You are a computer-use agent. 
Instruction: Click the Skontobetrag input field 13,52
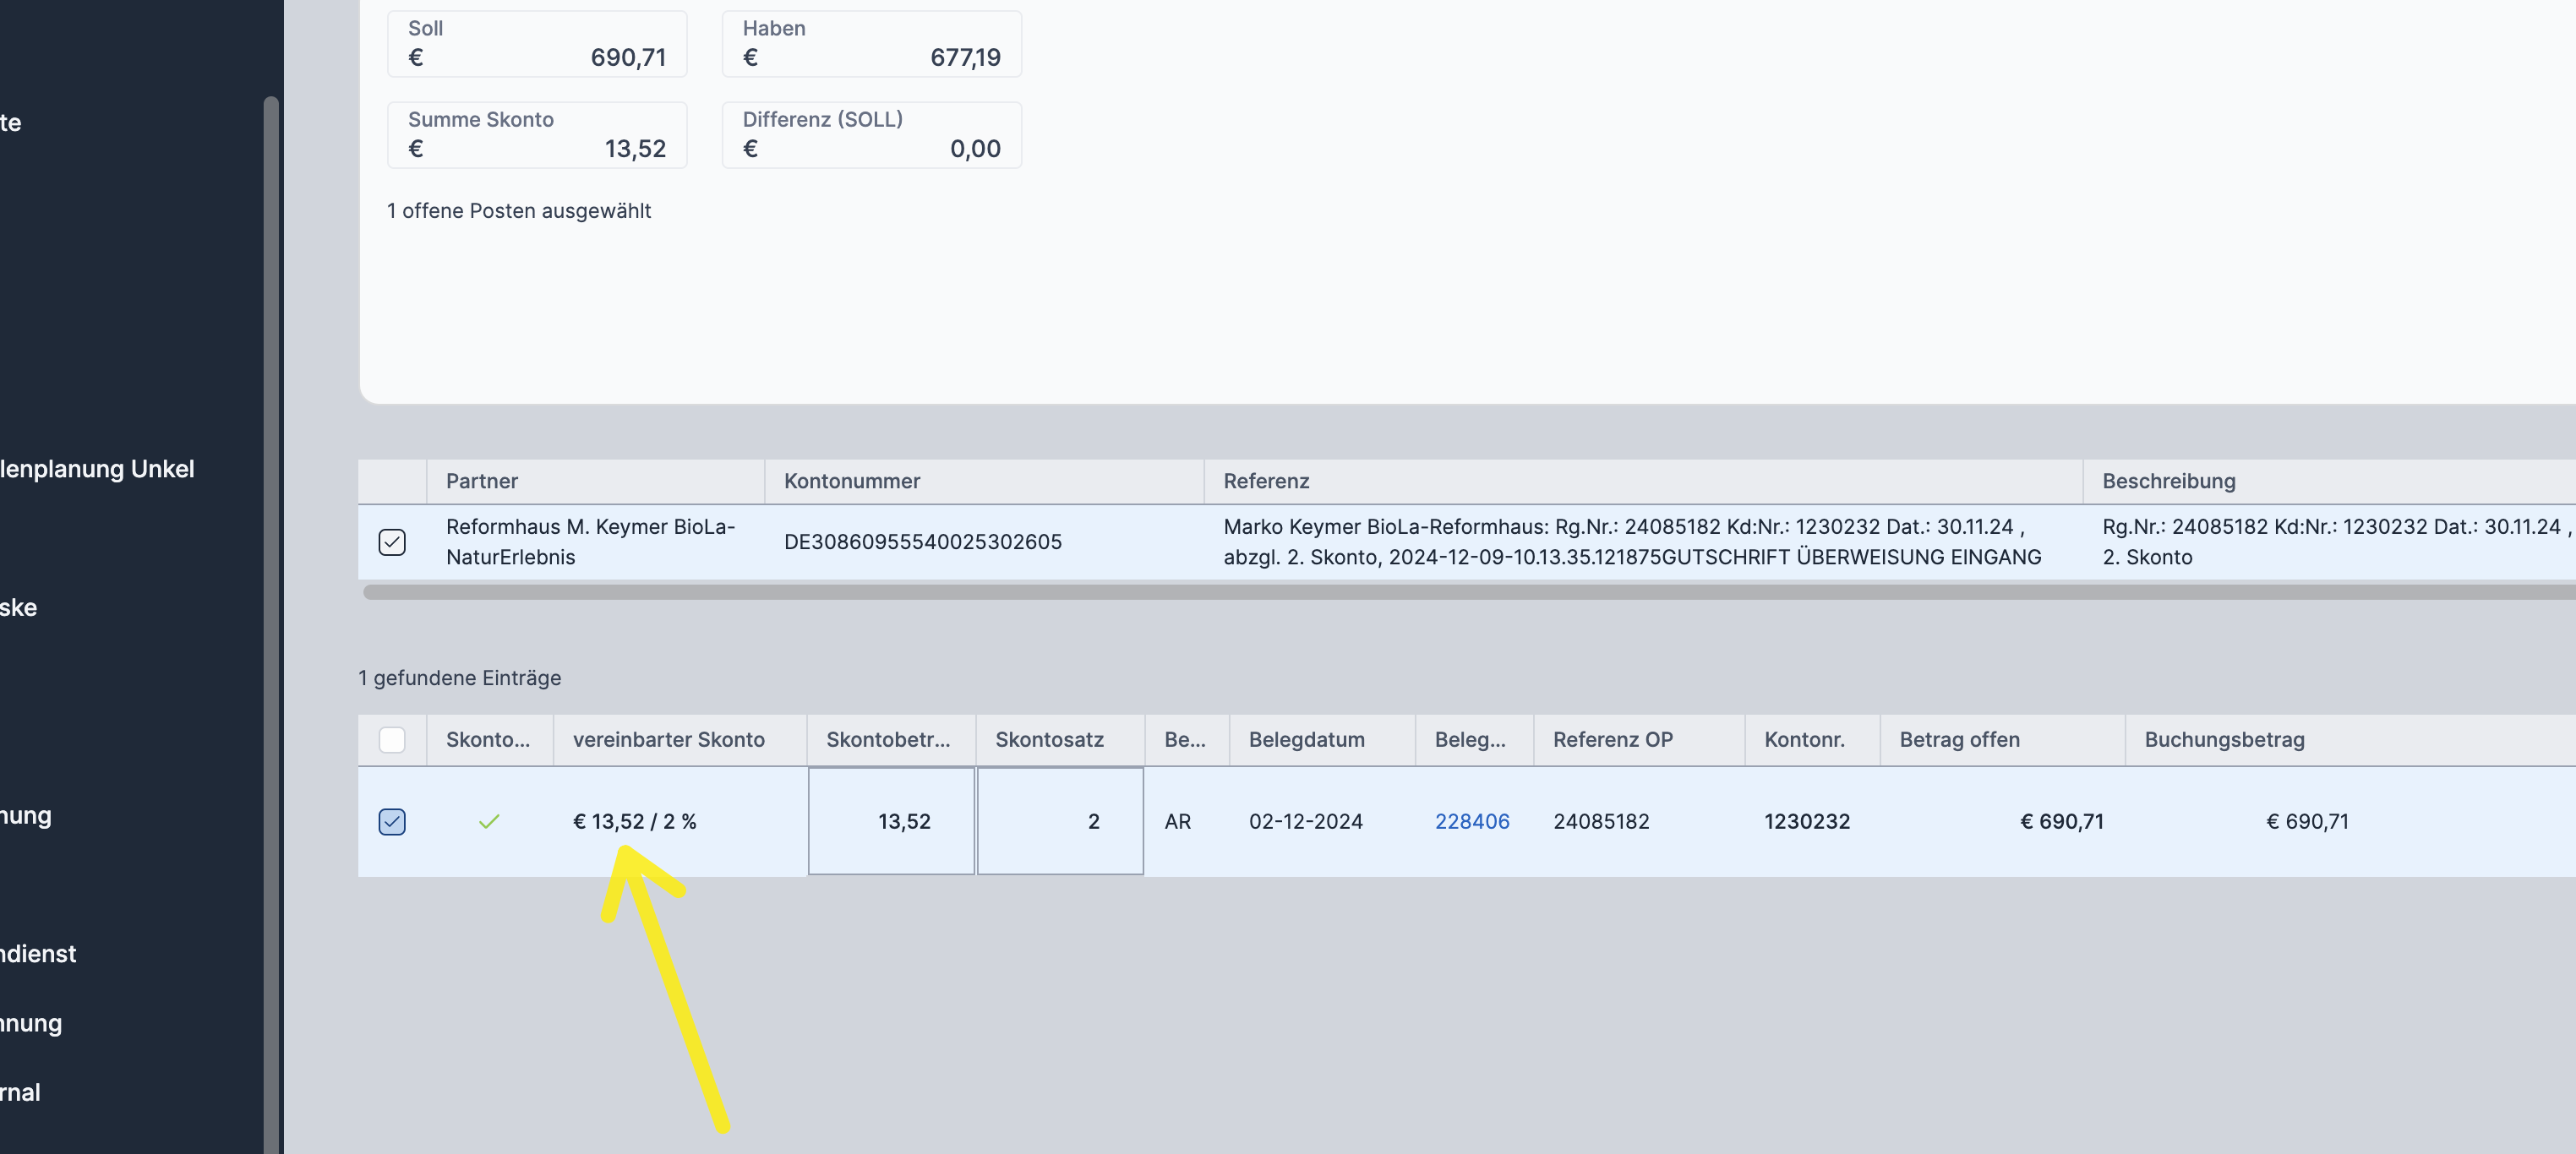tap(890, 822)
